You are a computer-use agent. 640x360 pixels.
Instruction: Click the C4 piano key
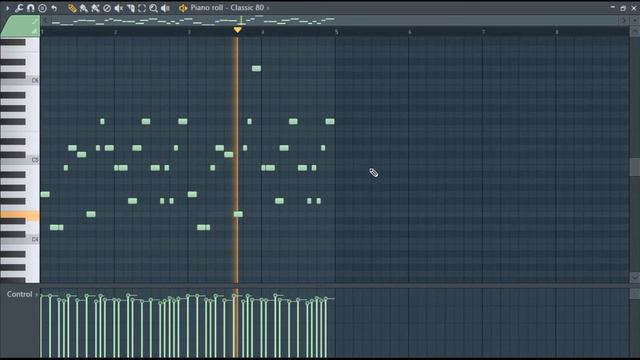(x=20, y=240)
